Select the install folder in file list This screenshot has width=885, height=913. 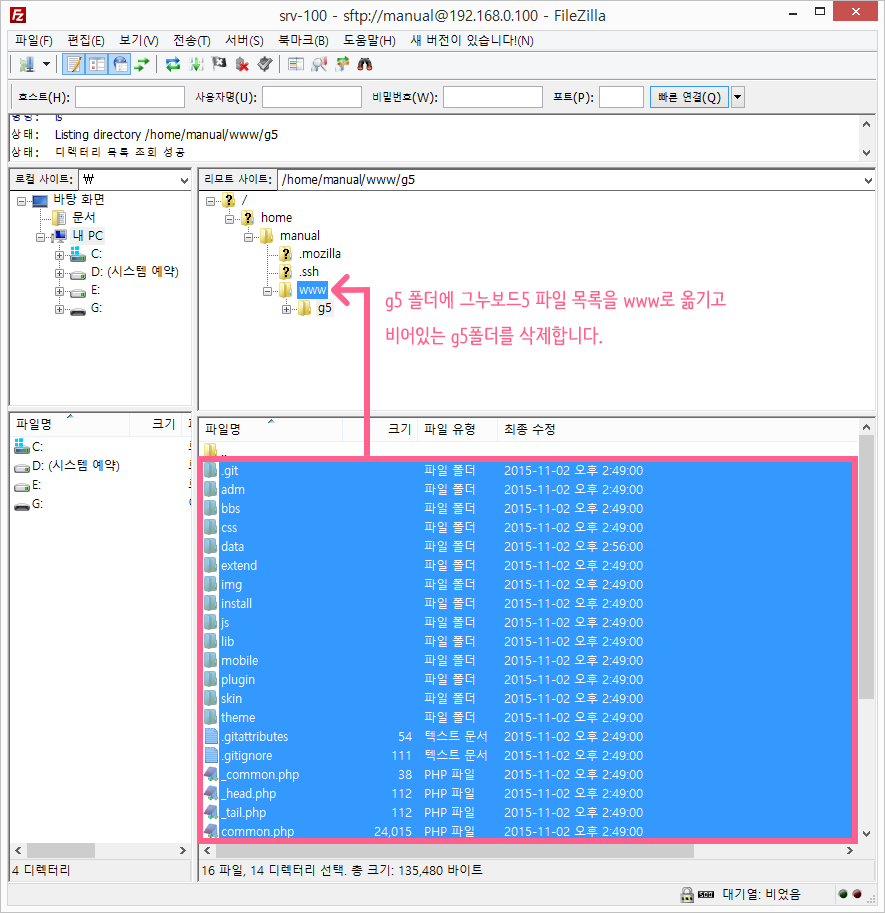pos(529,603)
